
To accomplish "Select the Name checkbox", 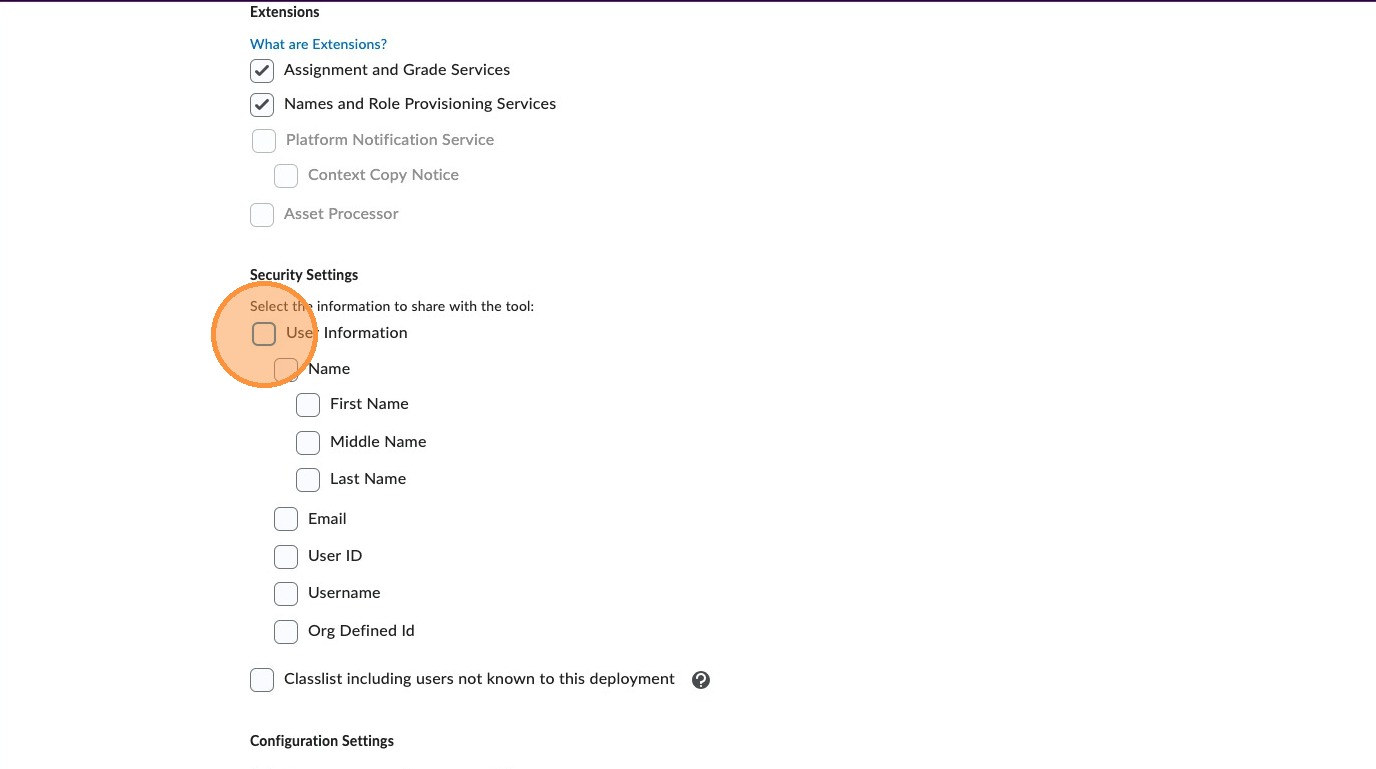I will pos(286,370).
